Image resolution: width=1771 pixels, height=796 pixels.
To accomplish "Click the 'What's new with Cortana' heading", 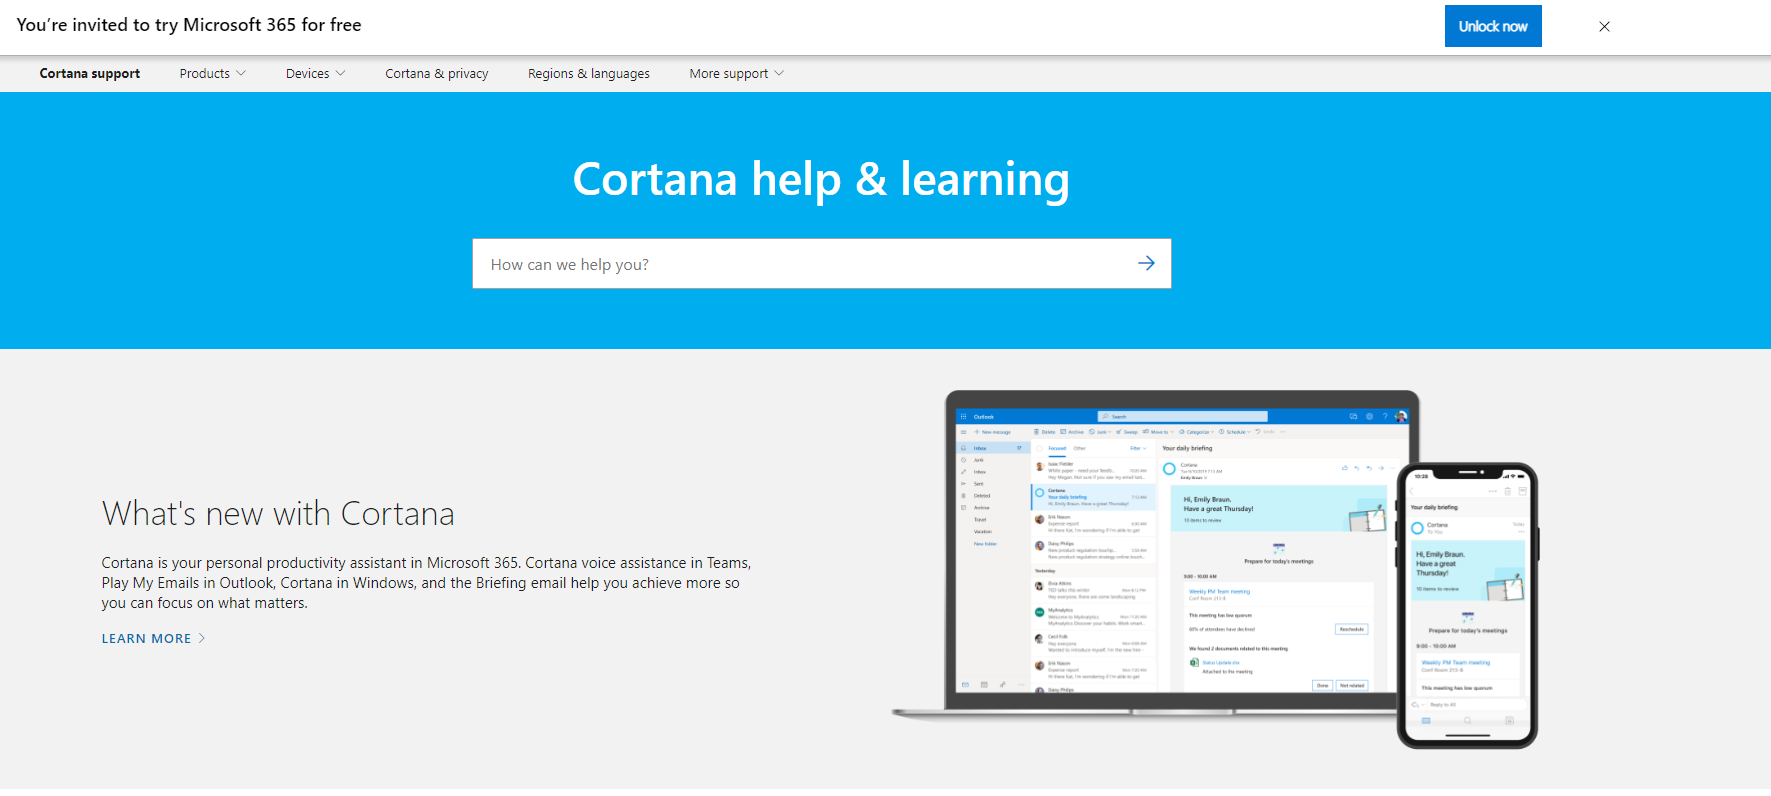I will (x=278, y=514).
